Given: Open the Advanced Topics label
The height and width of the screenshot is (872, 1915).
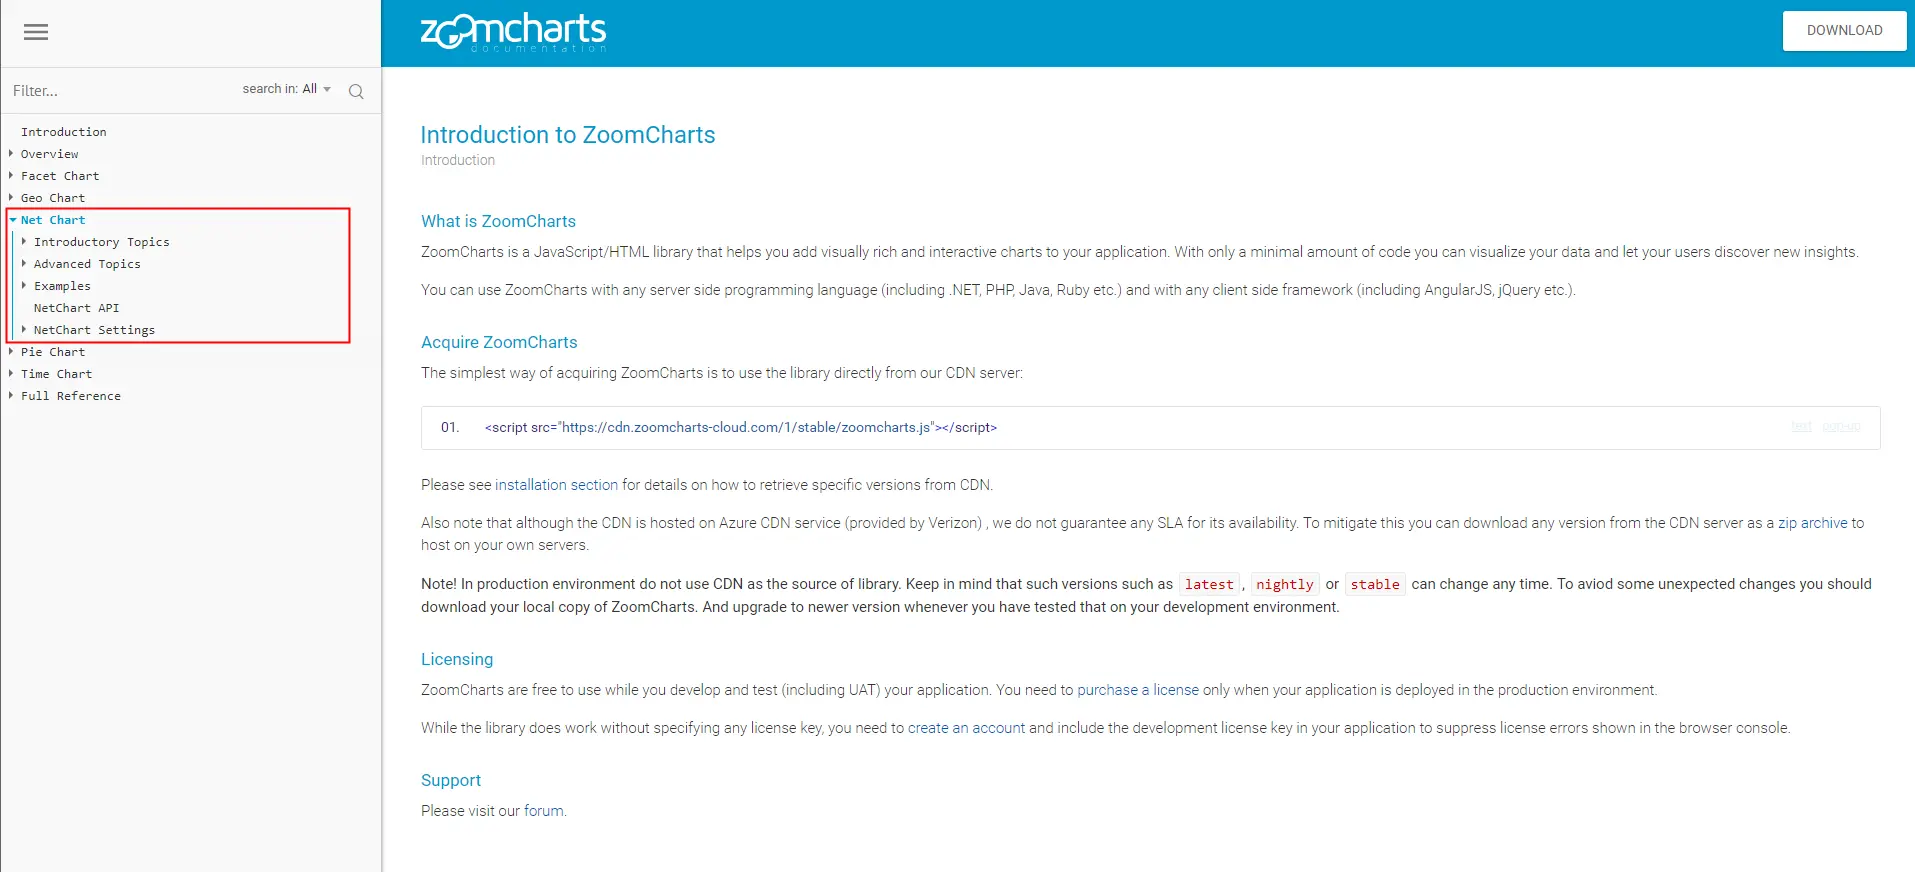Looking at the screenshot, I should coord(87,264).
